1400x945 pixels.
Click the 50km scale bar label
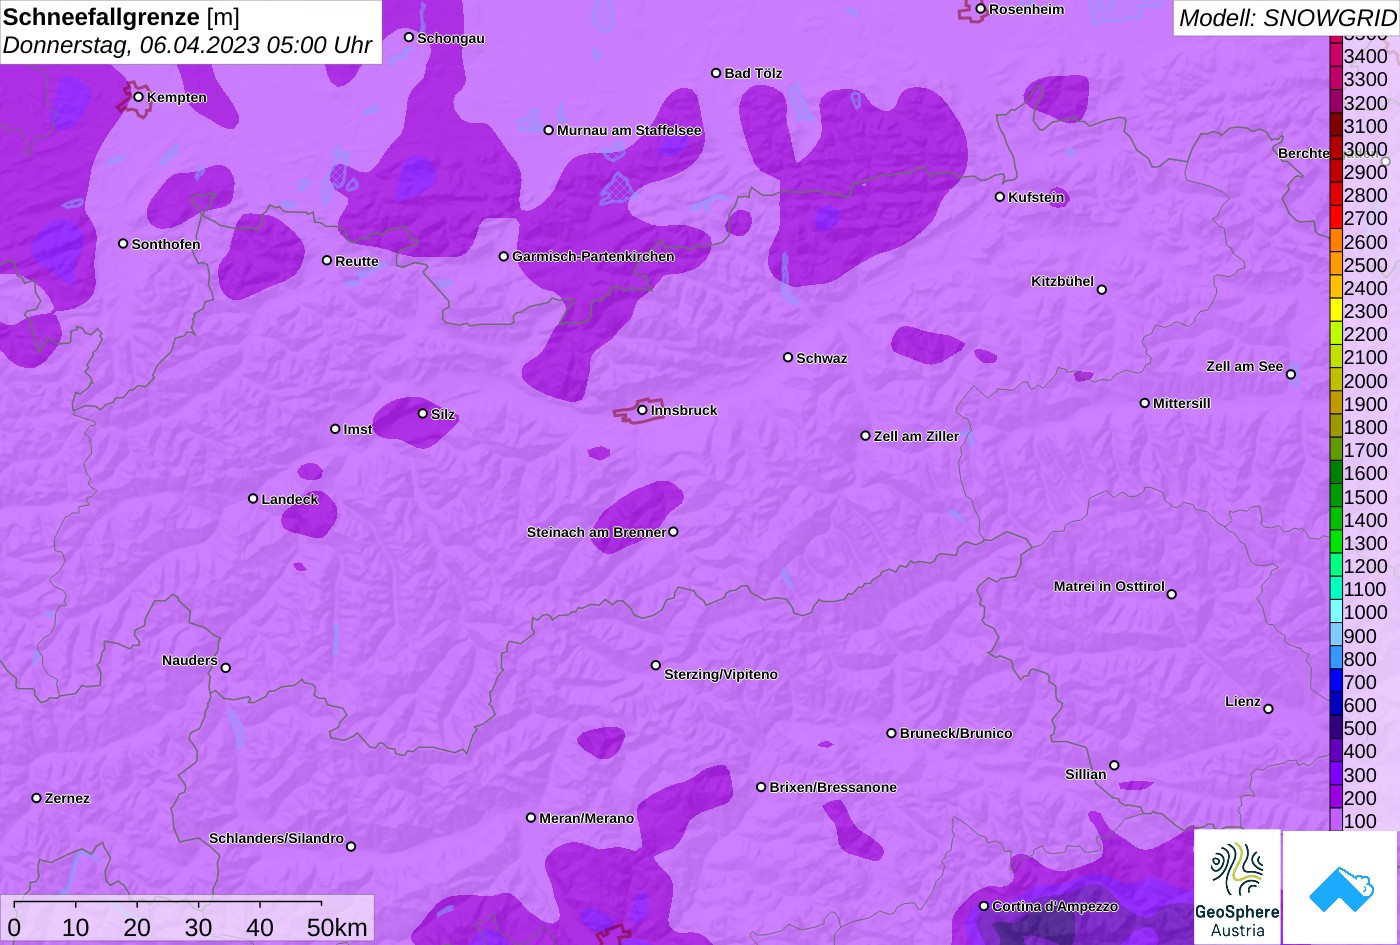[x=337, y=927]
